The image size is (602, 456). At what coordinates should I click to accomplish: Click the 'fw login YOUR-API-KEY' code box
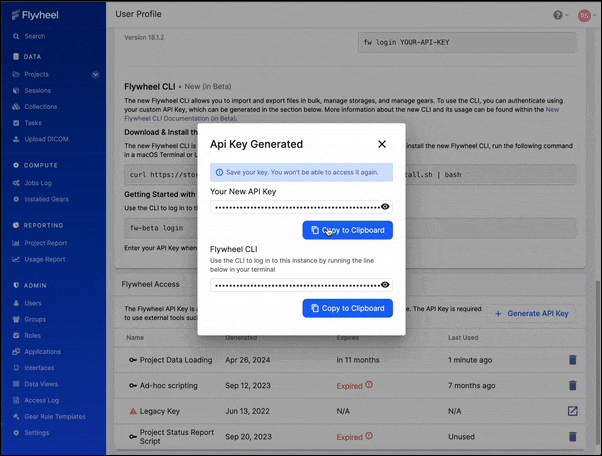point(467,42)
